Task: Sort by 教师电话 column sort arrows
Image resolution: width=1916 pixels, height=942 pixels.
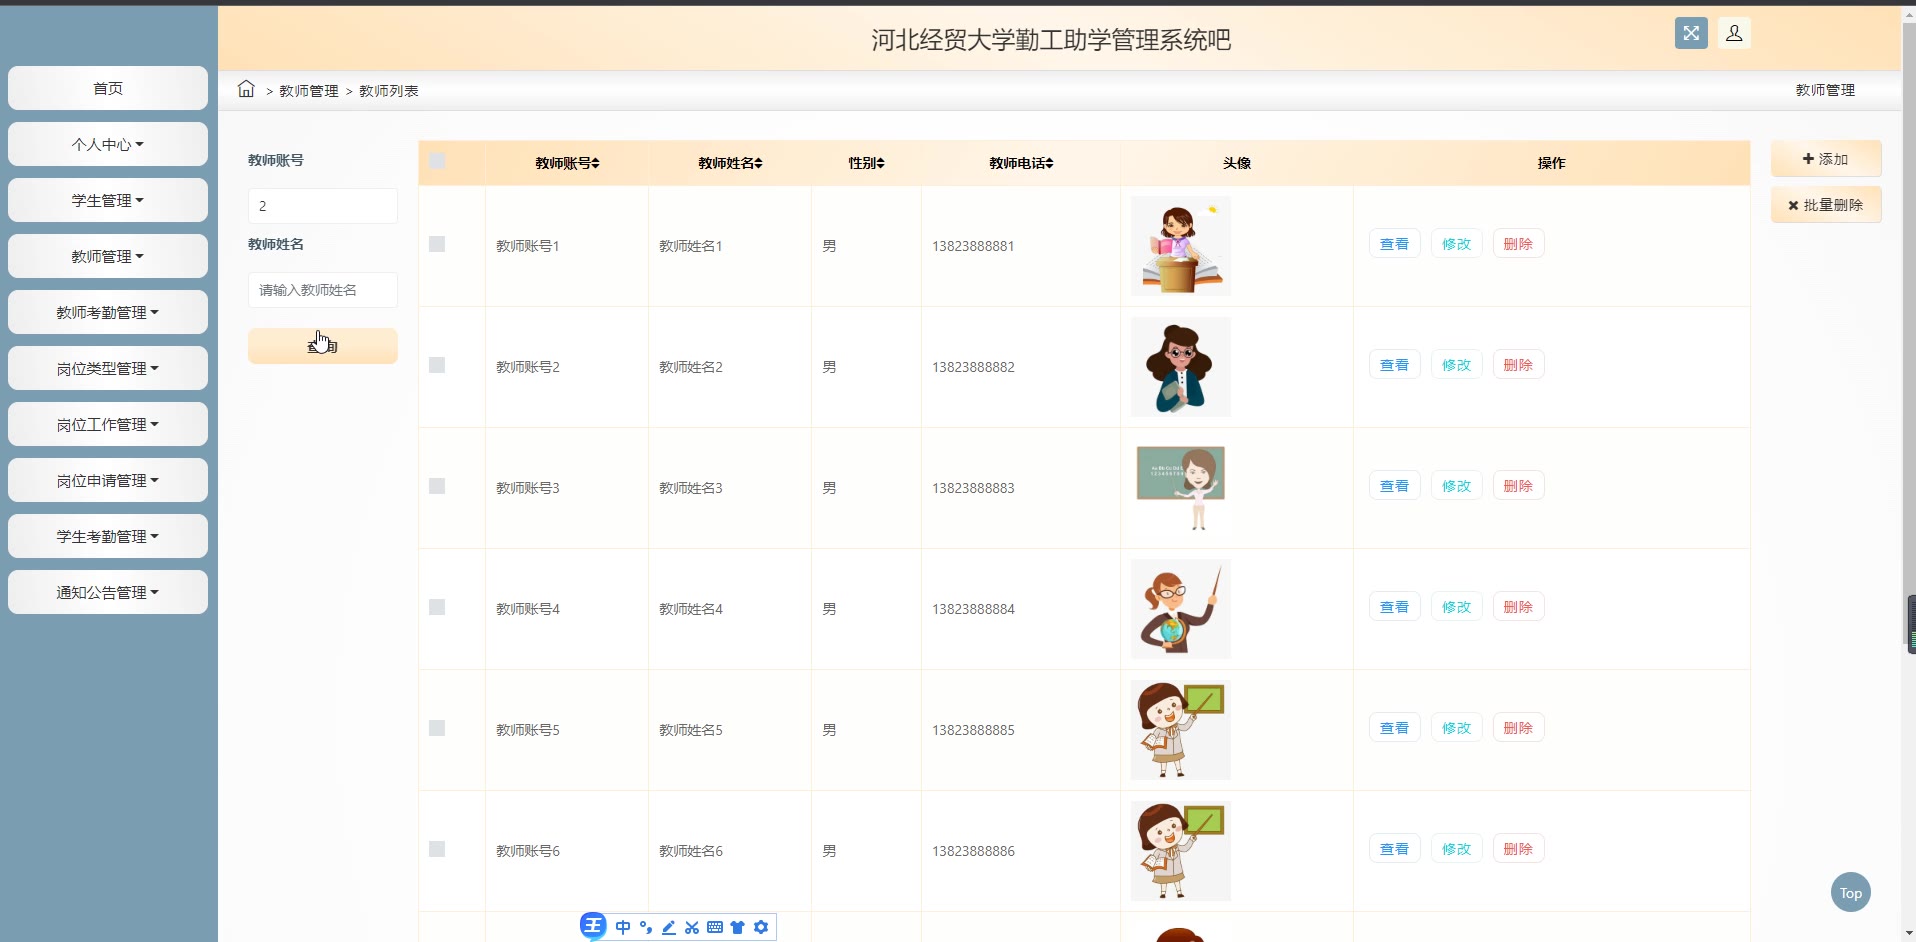Action: tap(1049, 163)
